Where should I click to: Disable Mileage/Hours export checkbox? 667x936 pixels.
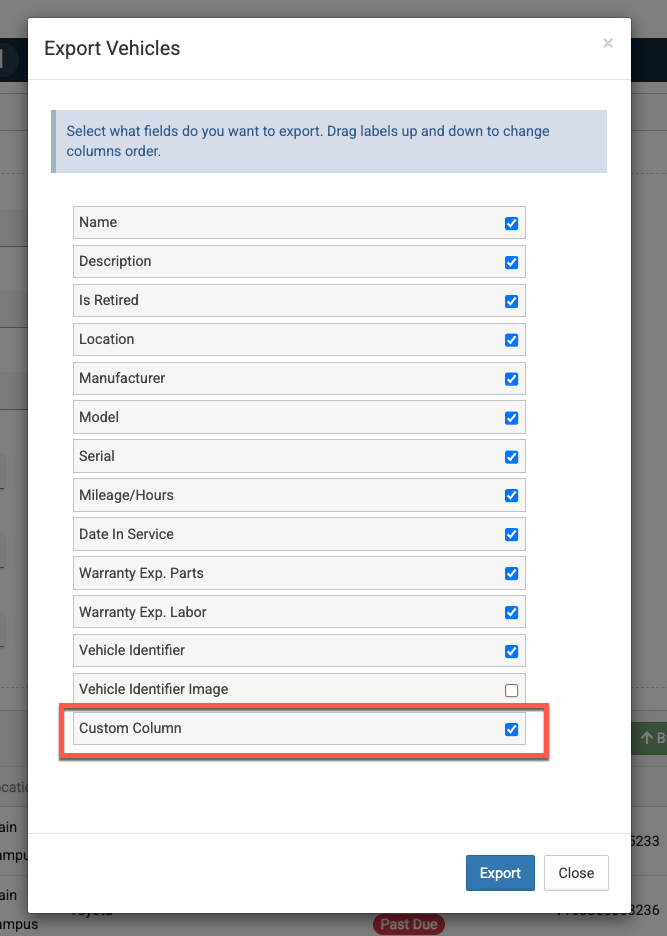(511, 496)
